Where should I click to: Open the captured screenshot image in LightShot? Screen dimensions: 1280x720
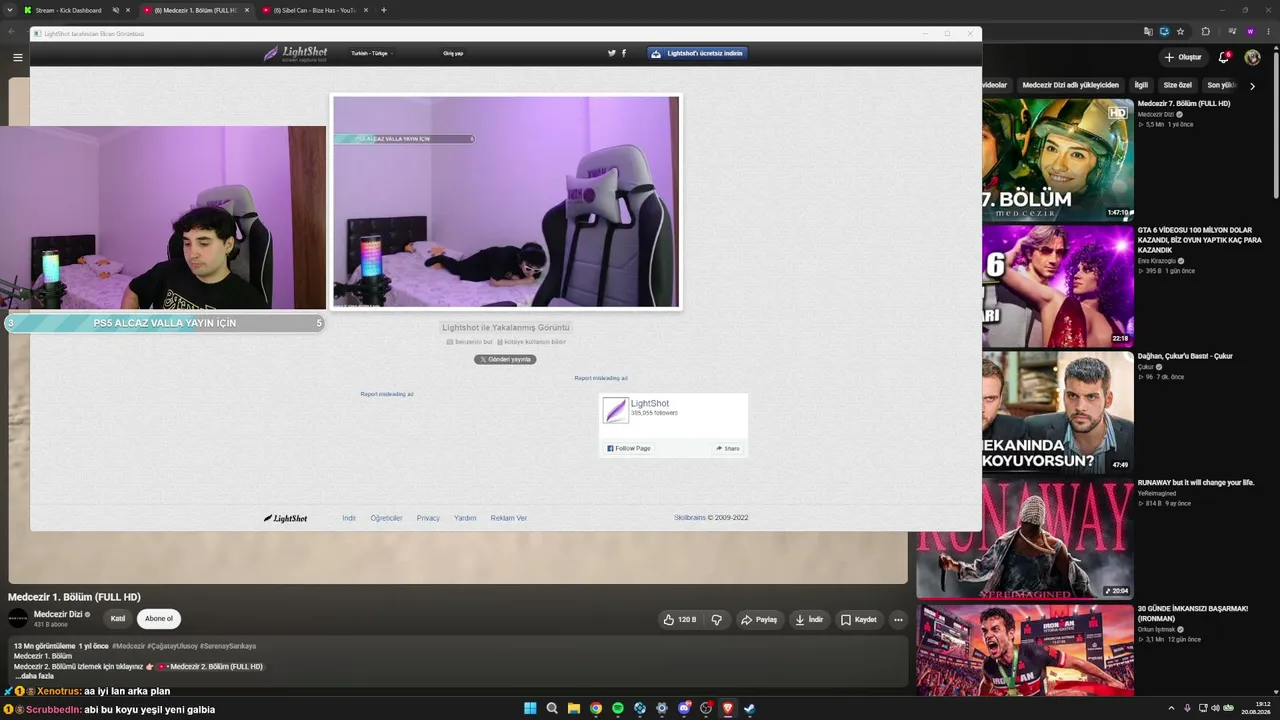click(506, 202)
